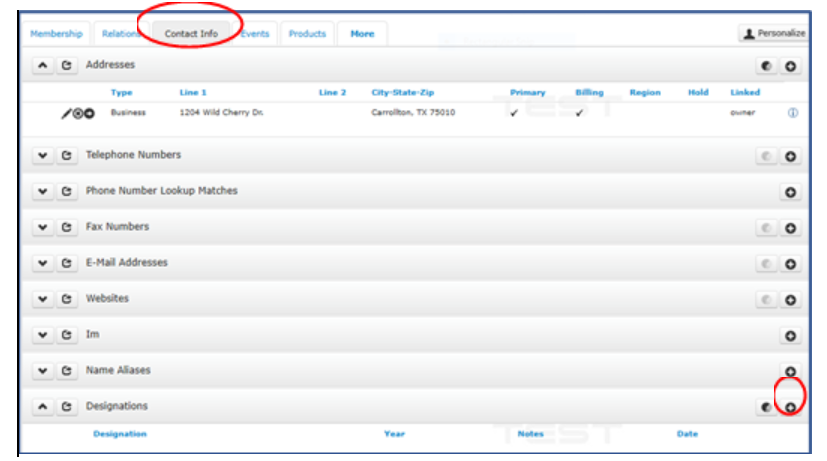Collapse the Addresses section

[x=44, y=66]
